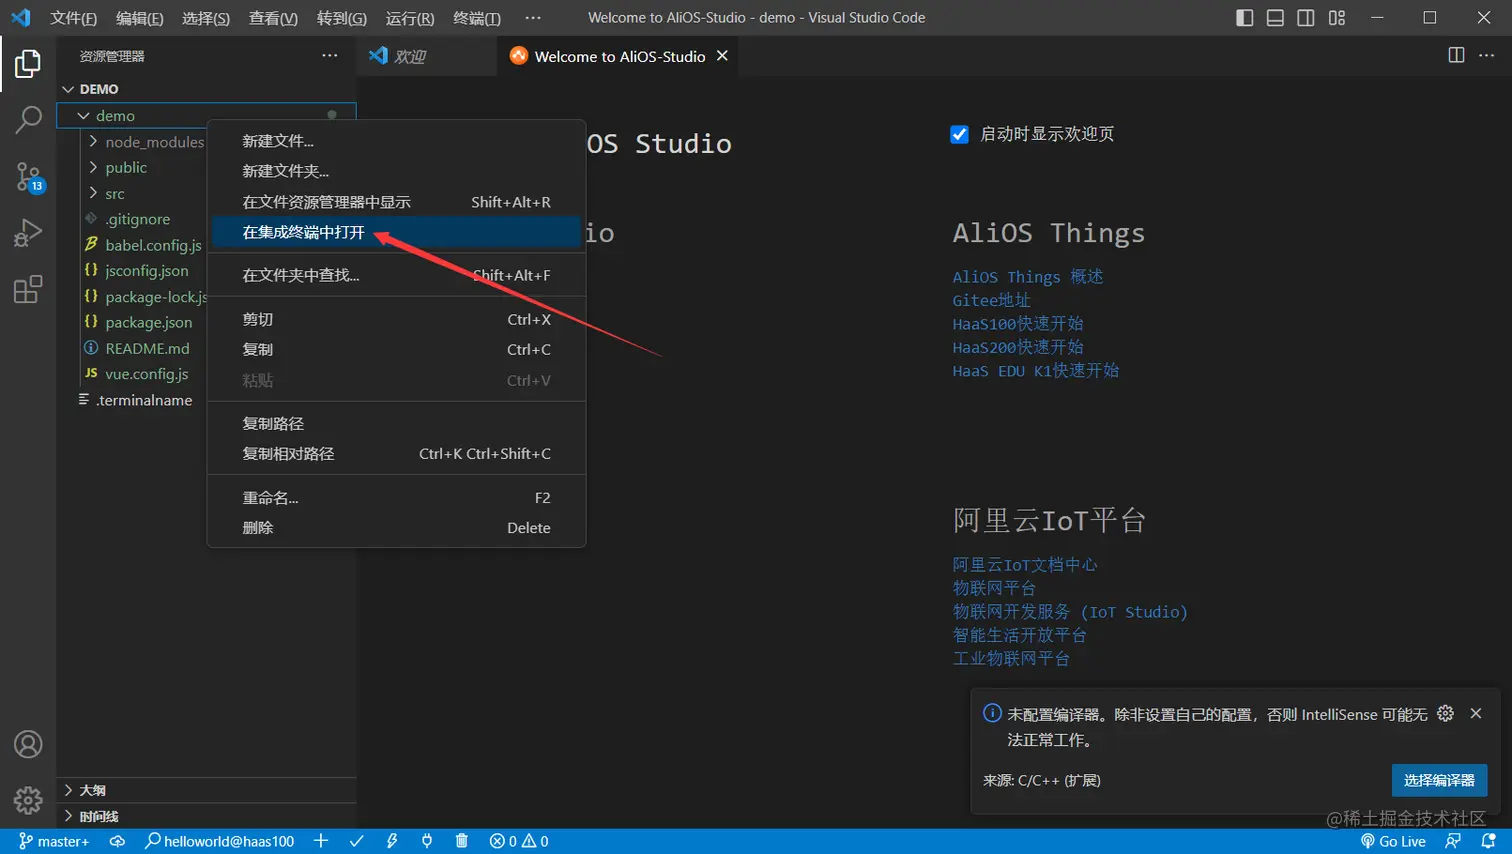Open the menu bar overflow ellipsis
1512x854 pixels.
(533, 18)
